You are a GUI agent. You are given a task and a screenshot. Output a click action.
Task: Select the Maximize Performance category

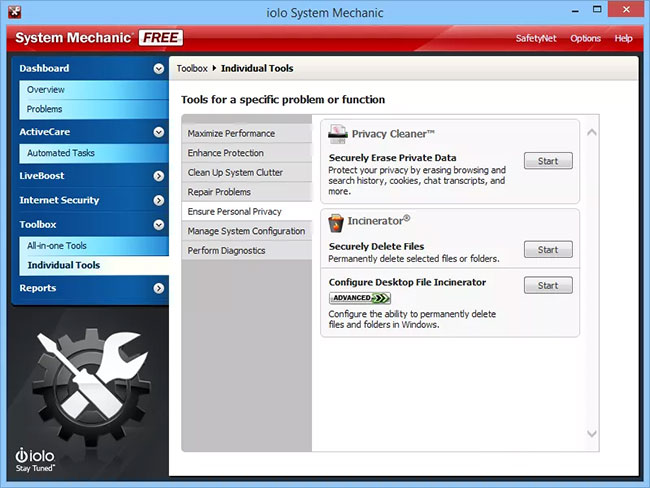pos(247,134)
